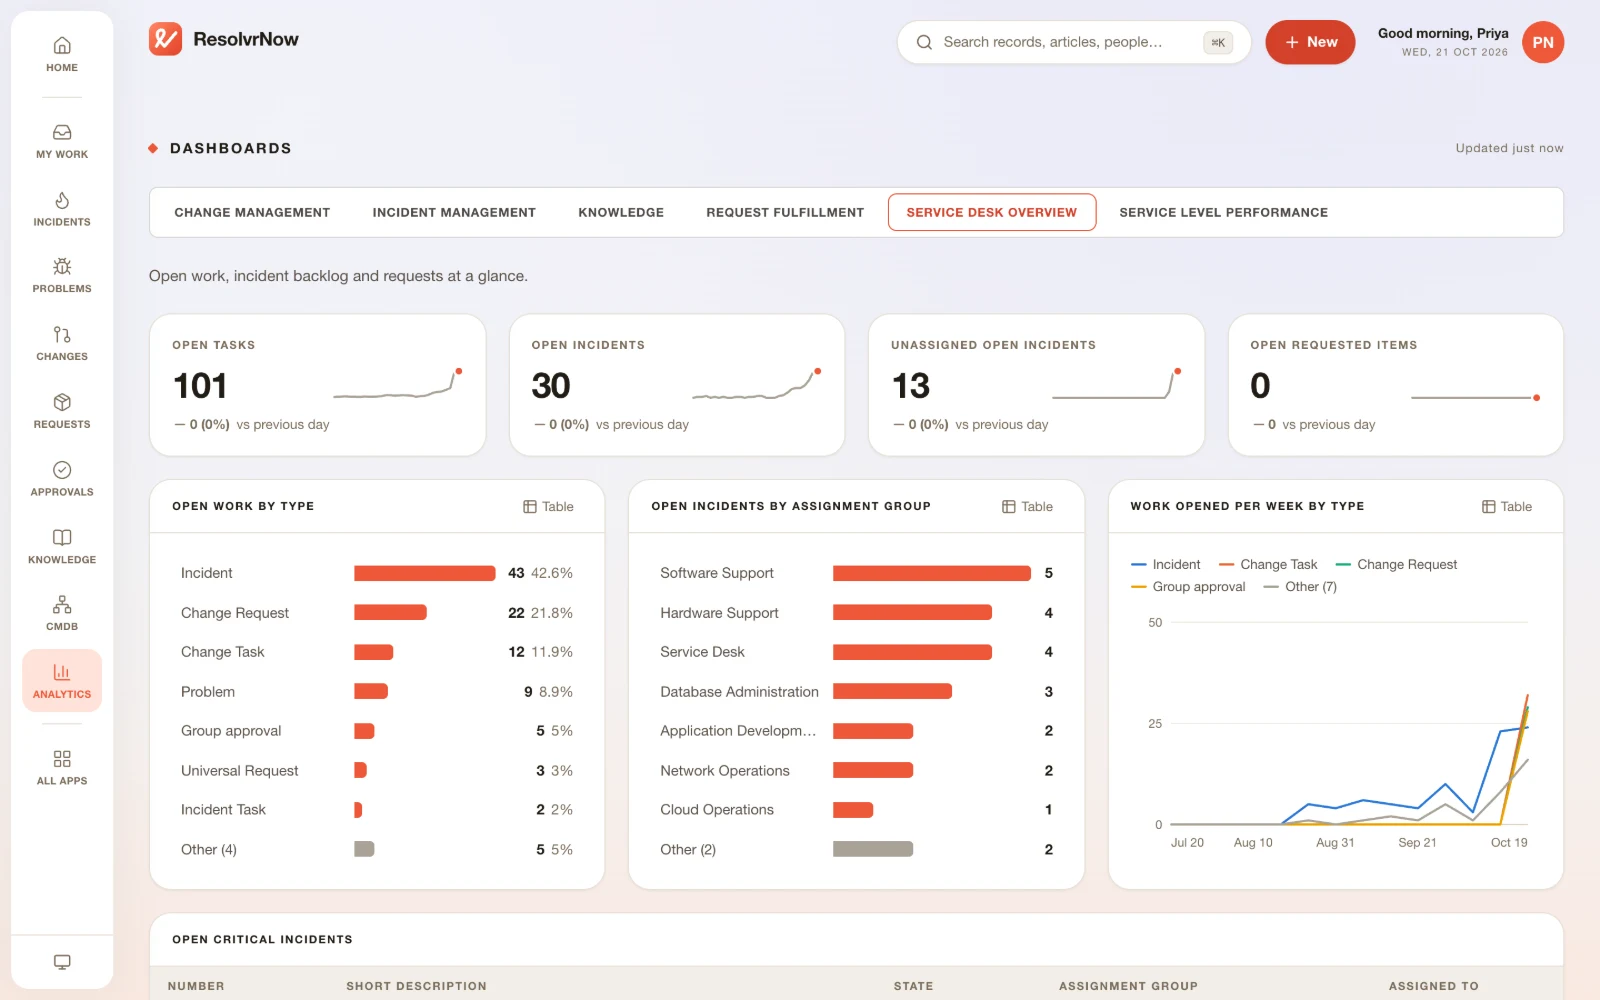Open the Knowledge dashboard tab
Screen dimensions: 1600x1000
pyautogui.click(x=621, y=212)
